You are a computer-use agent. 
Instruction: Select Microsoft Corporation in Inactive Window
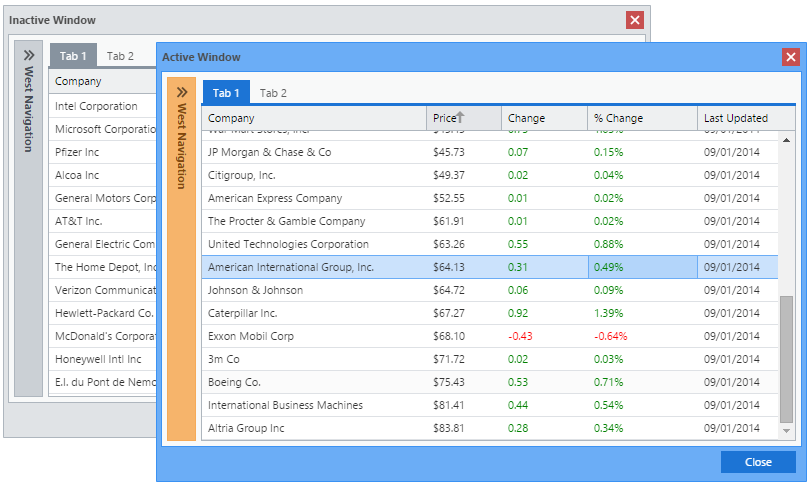tap(103, 129)
